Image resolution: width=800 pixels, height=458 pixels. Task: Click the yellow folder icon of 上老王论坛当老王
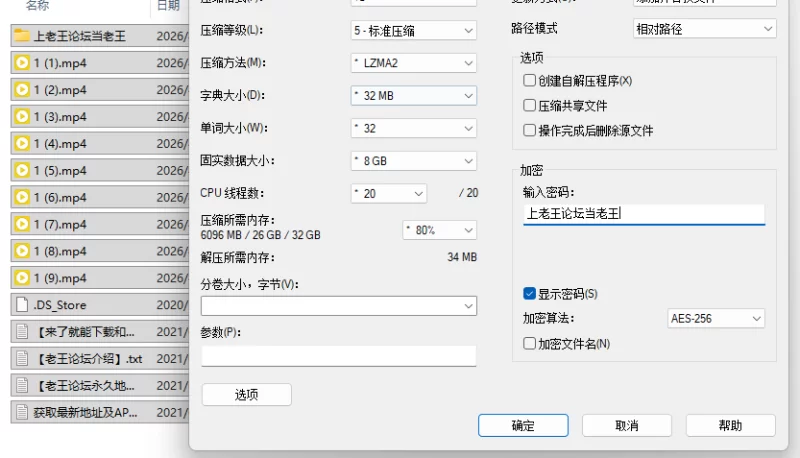(x=22, y=36)
